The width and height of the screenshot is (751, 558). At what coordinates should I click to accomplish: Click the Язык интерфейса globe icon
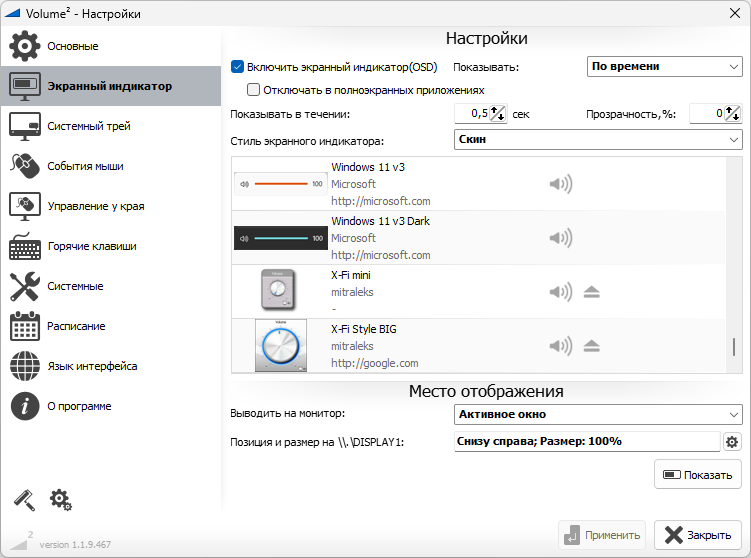24,366
